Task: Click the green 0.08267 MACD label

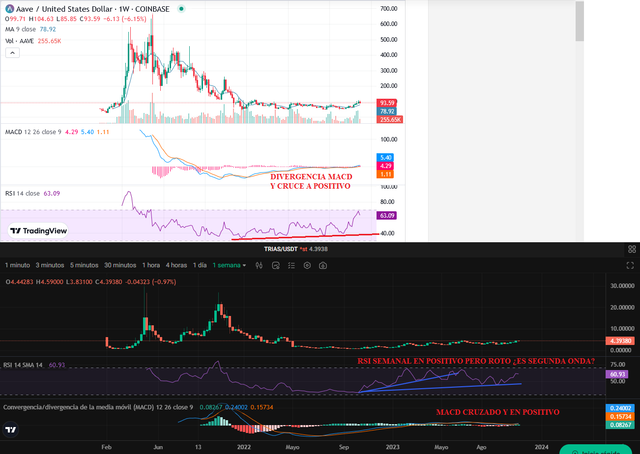Action: click(x=620, y=425)
